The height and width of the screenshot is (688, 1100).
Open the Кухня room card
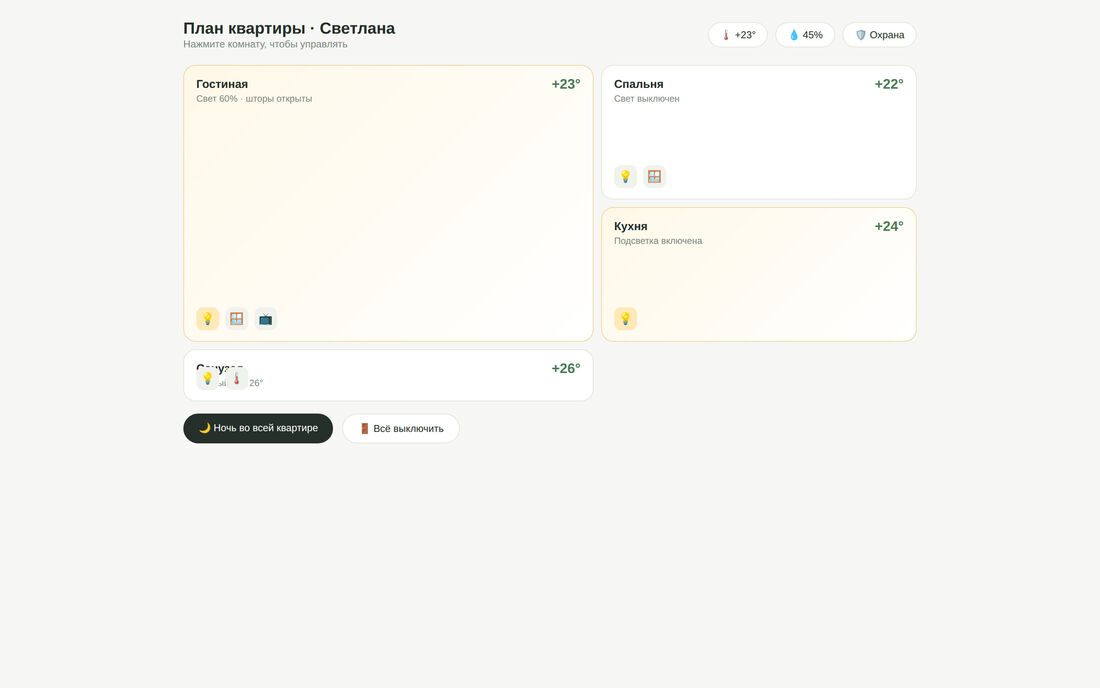pyautogui.click(x=758, y=274)
